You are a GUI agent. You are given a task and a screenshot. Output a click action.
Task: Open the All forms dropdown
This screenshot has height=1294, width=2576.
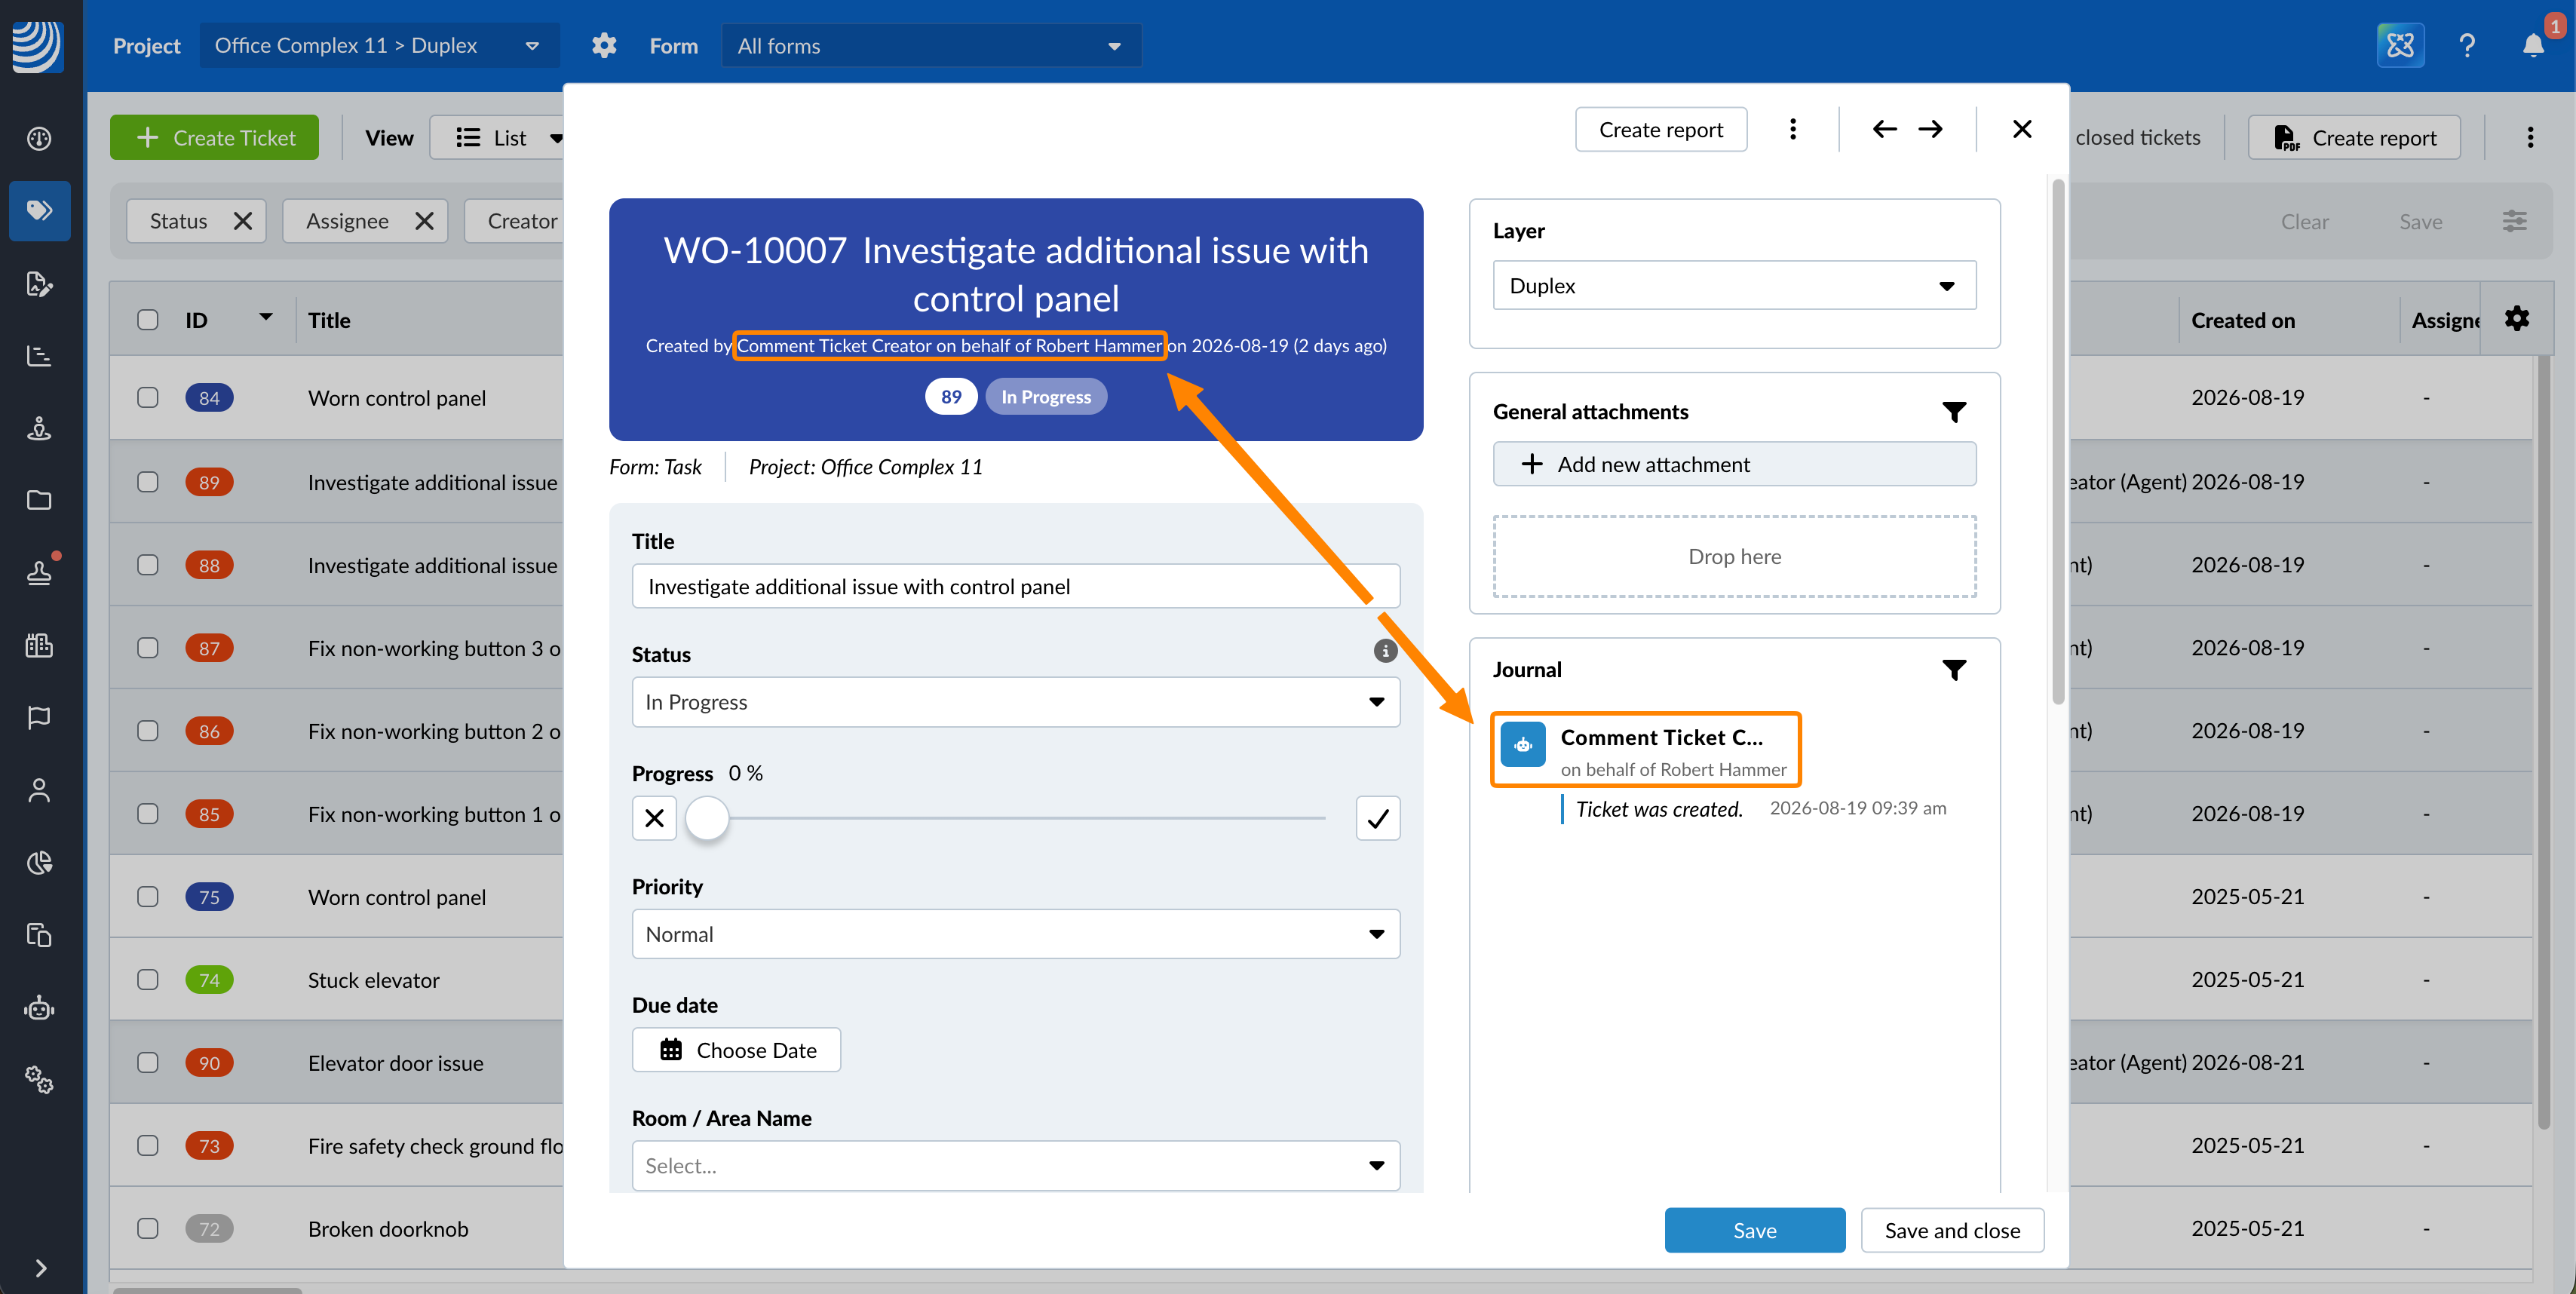[931, 45]
